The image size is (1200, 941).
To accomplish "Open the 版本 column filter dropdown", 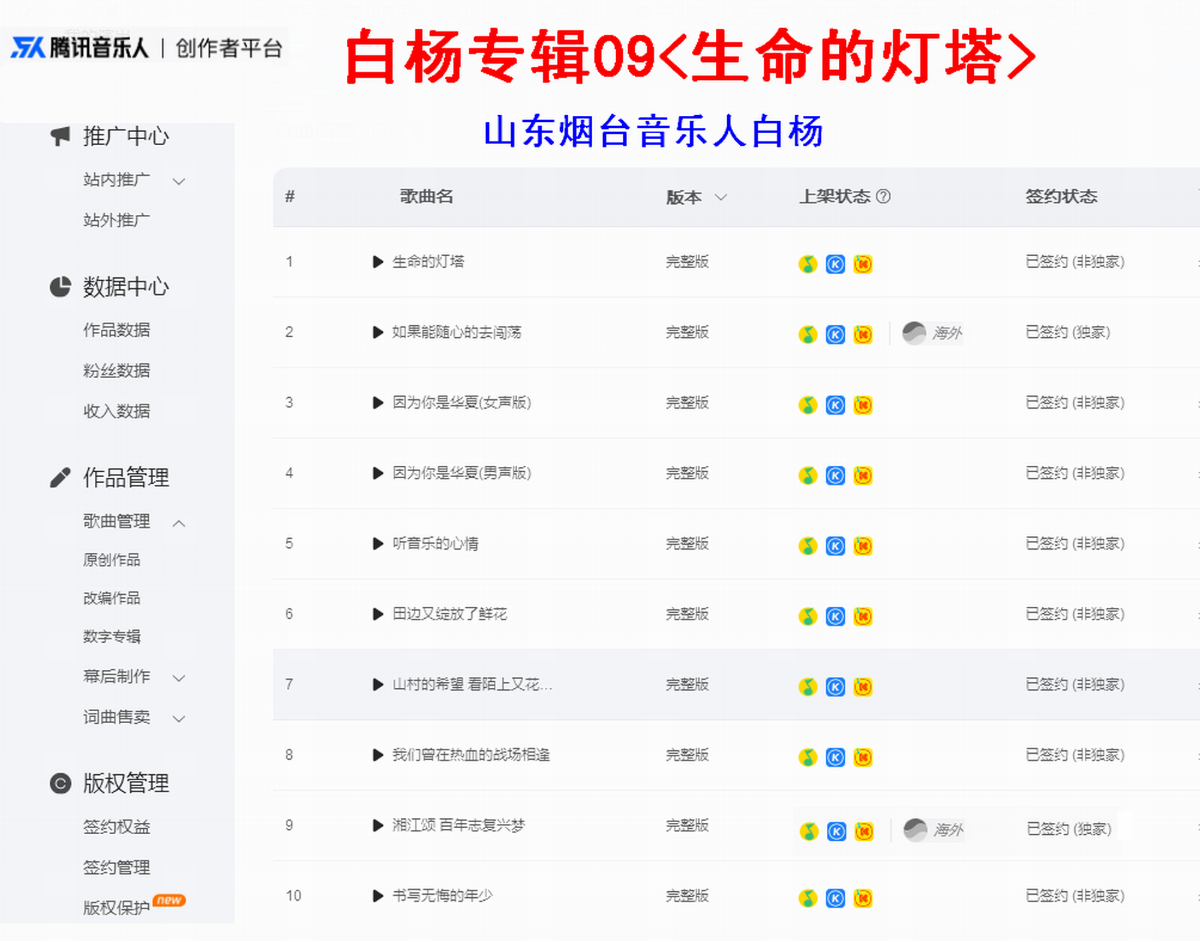I will pos(720,198).
